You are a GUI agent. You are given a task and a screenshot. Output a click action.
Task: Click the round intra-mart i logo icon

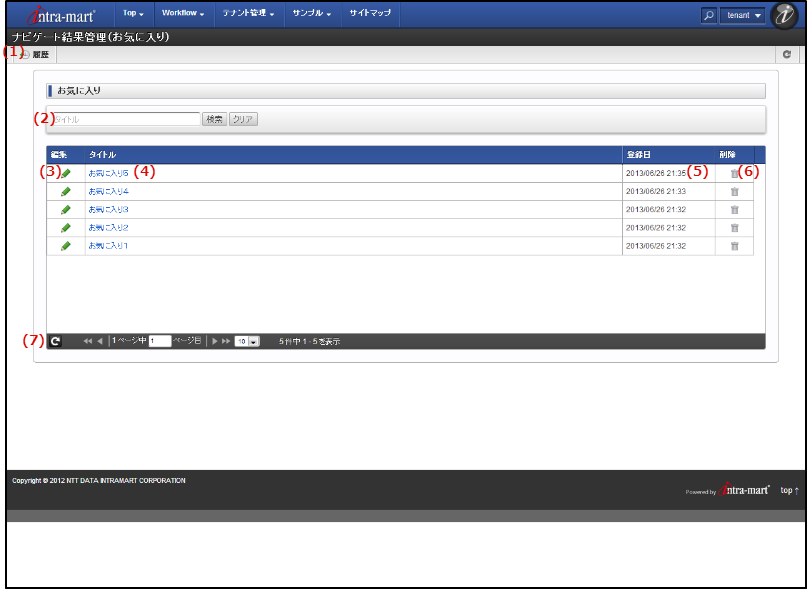click(784, 15)
